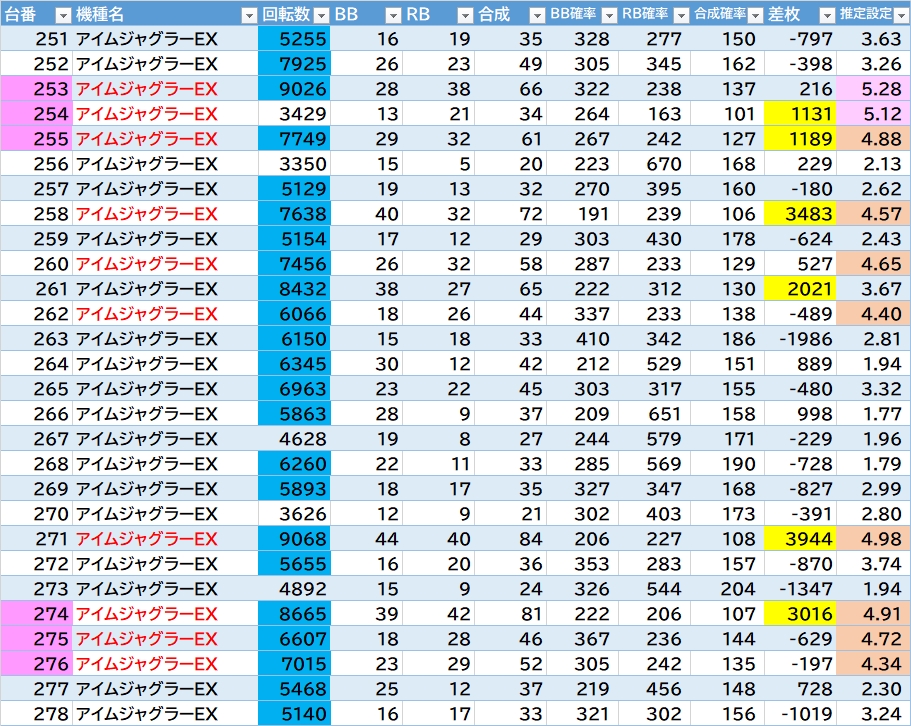Select 回転数 cell 4892
The height and width of the screenshot is (726, 911).
click(294, 589)
